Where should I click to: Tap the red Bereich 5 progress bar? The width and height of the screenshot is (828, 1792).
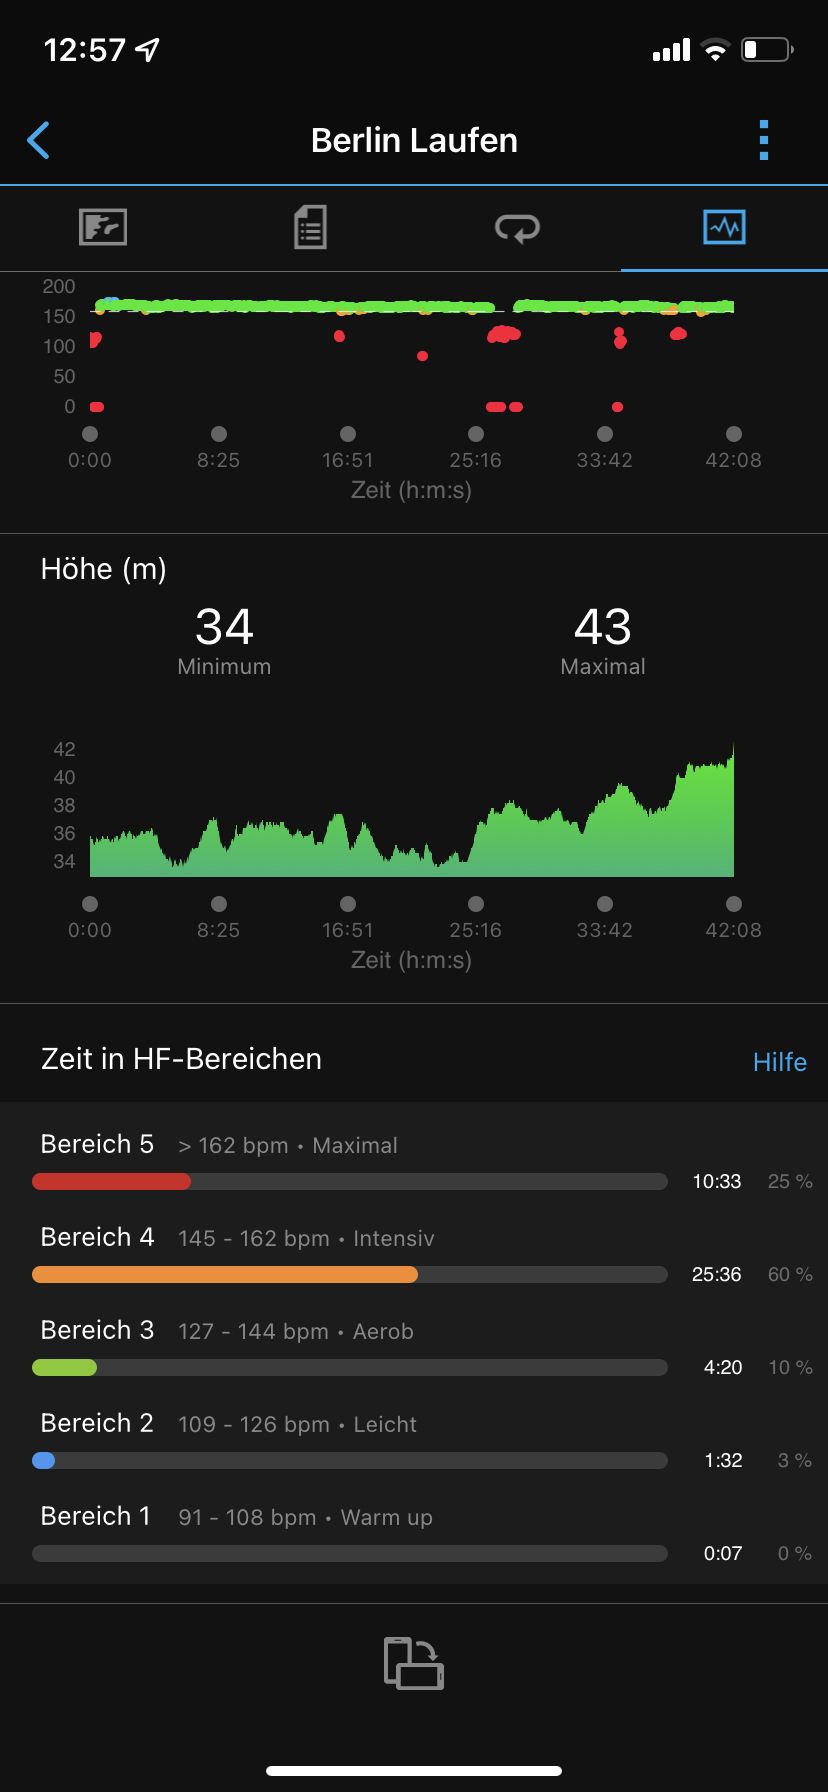point(111,1181)
